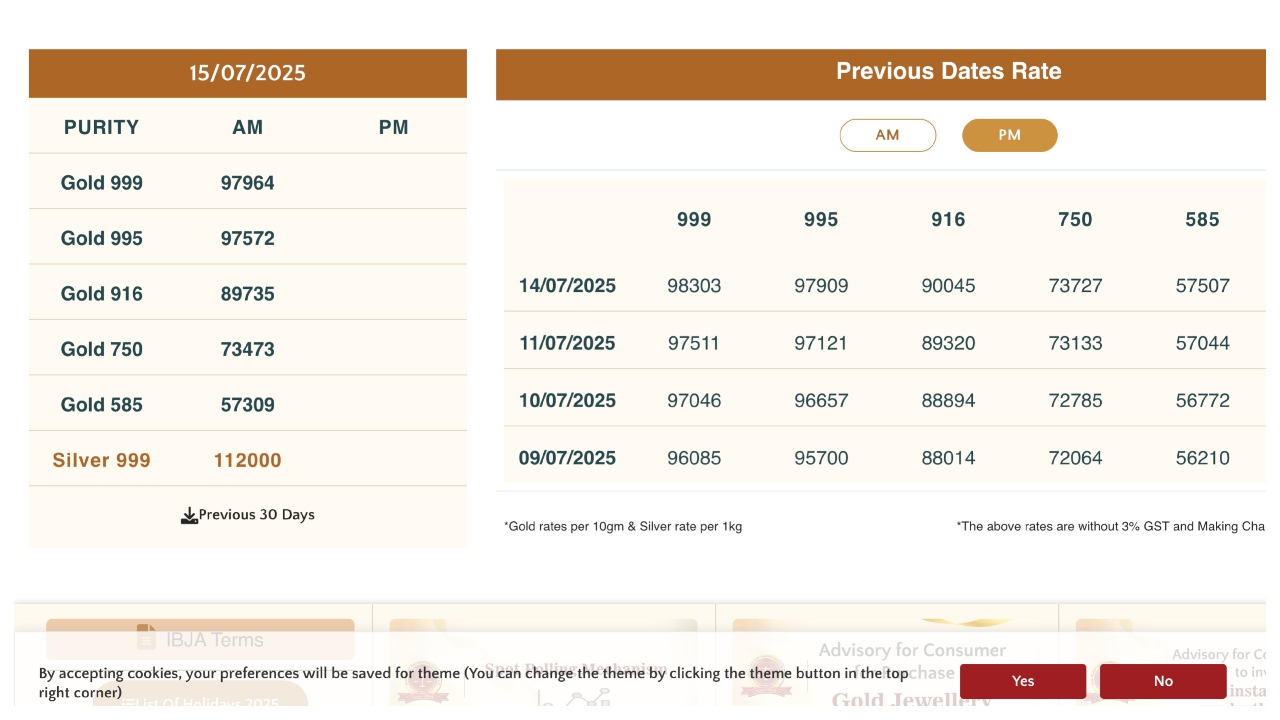Open the IBJA Terms button
The width and height of the screenshot is (1280, 720).
click(200, 639)
